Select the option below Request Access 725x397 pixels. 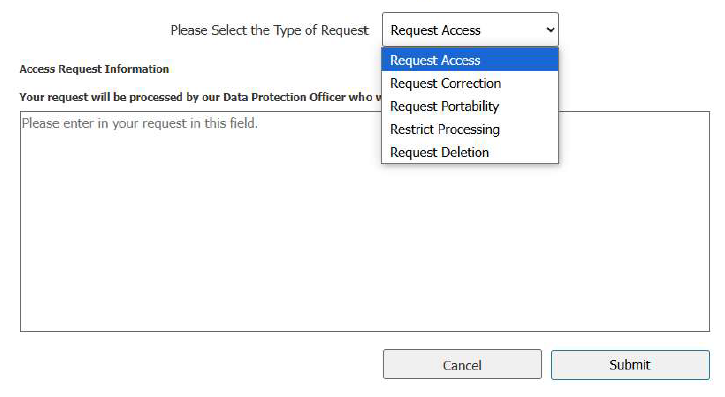click(470, 83)
